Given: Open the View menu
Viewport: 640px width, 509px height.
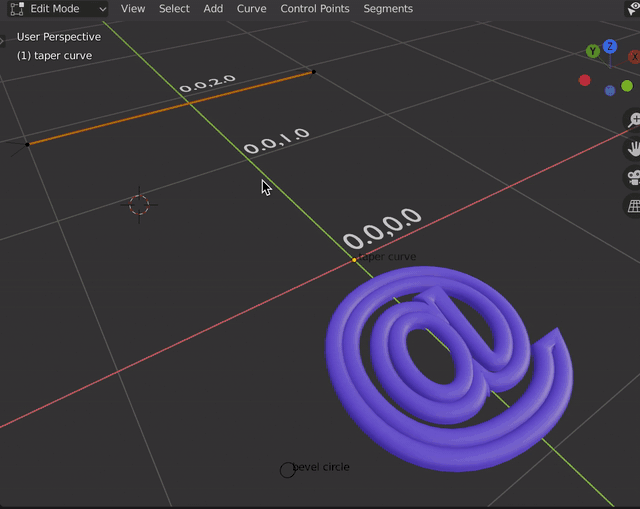Looking at the screenshot, I should [133, 9].
